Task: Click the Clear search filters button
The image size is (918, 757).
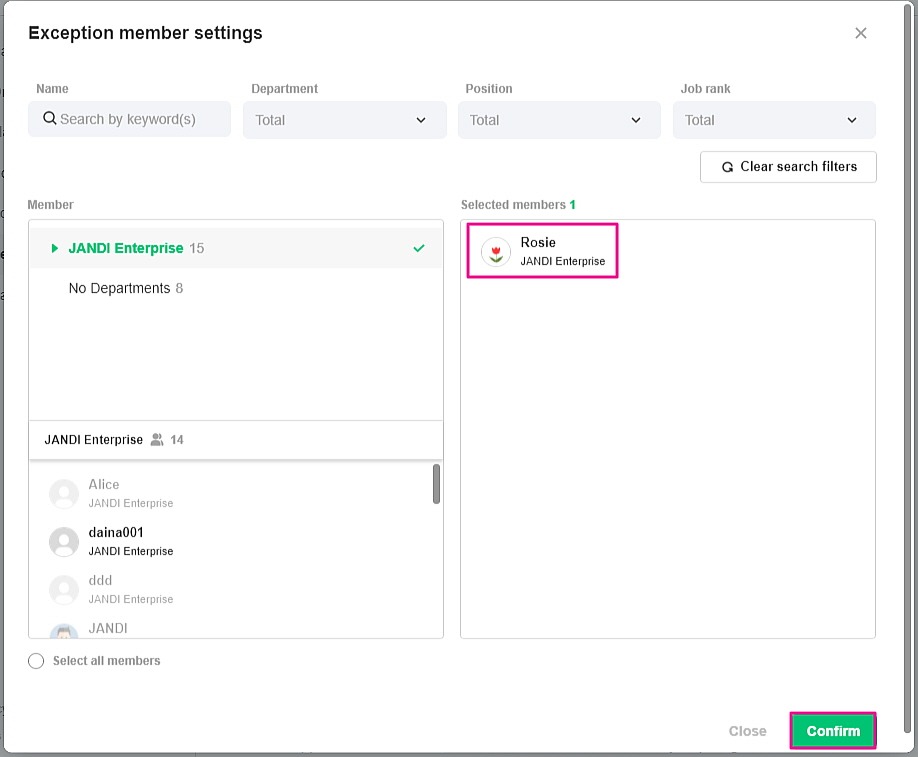Action: point(788,167)
